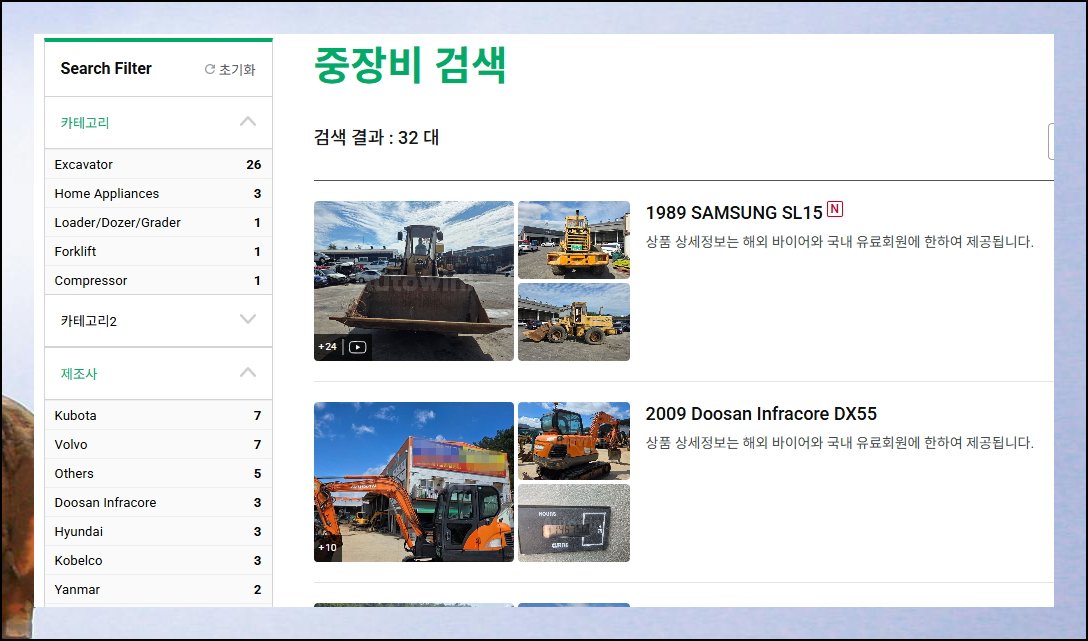1088x641 pixels.
Task: Select Others manufacturer filter
Action: pyautogui.click(x=158, y=474)
